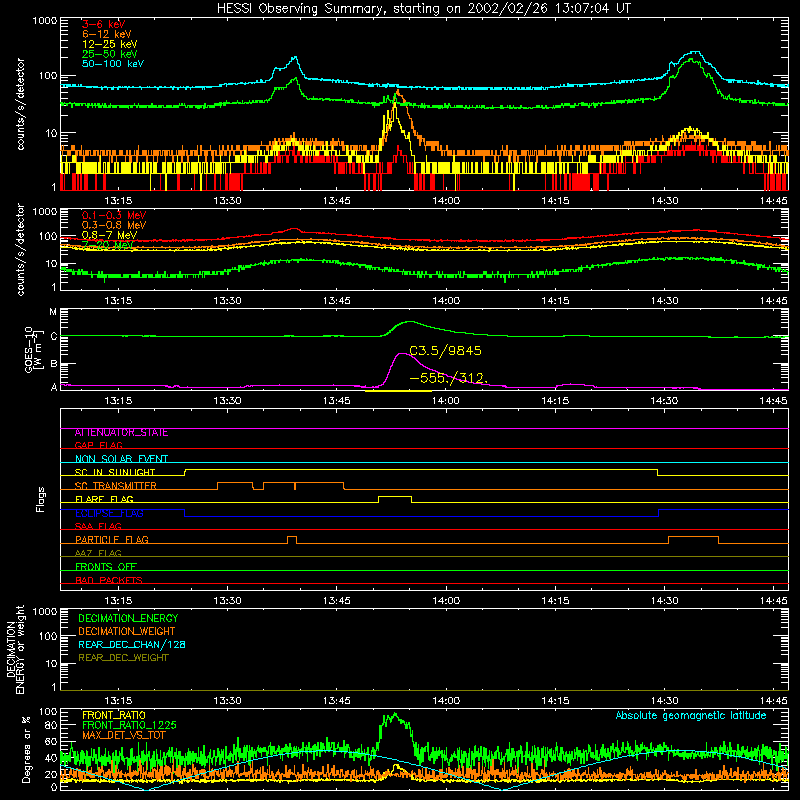The width and height of the screenshot is (800, 800).
Task: Select the 3-6 keV legend label
Action: pos(104,24)
